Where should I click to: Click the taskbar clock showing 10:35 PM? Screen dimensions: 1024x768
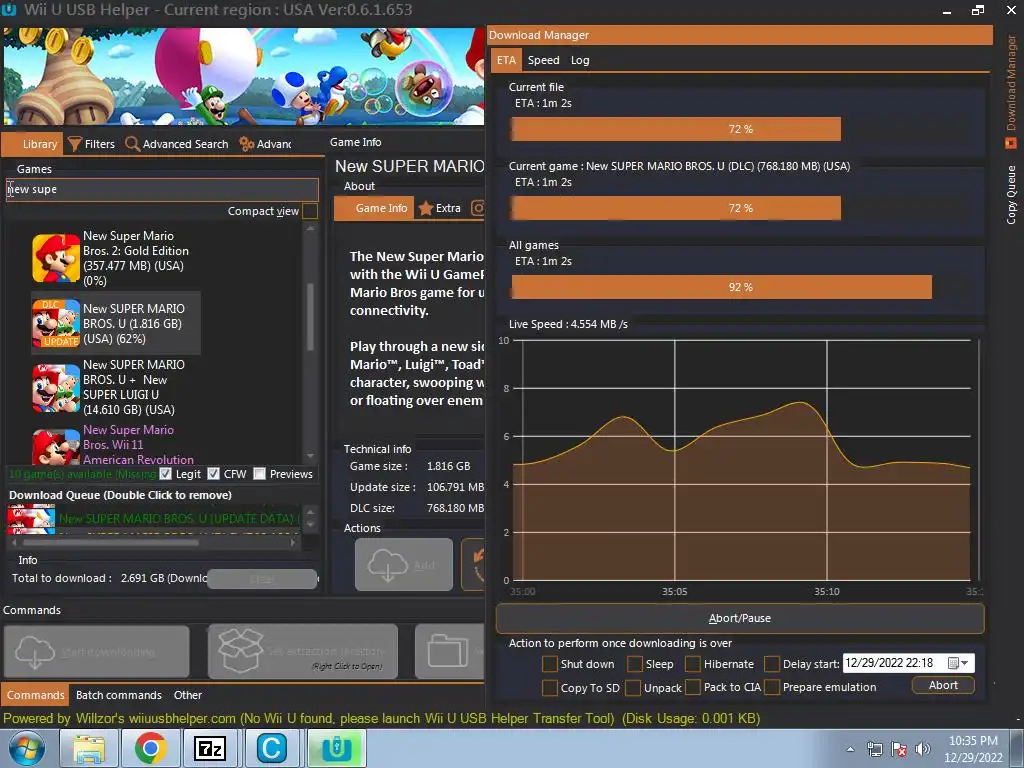(973, 749)
